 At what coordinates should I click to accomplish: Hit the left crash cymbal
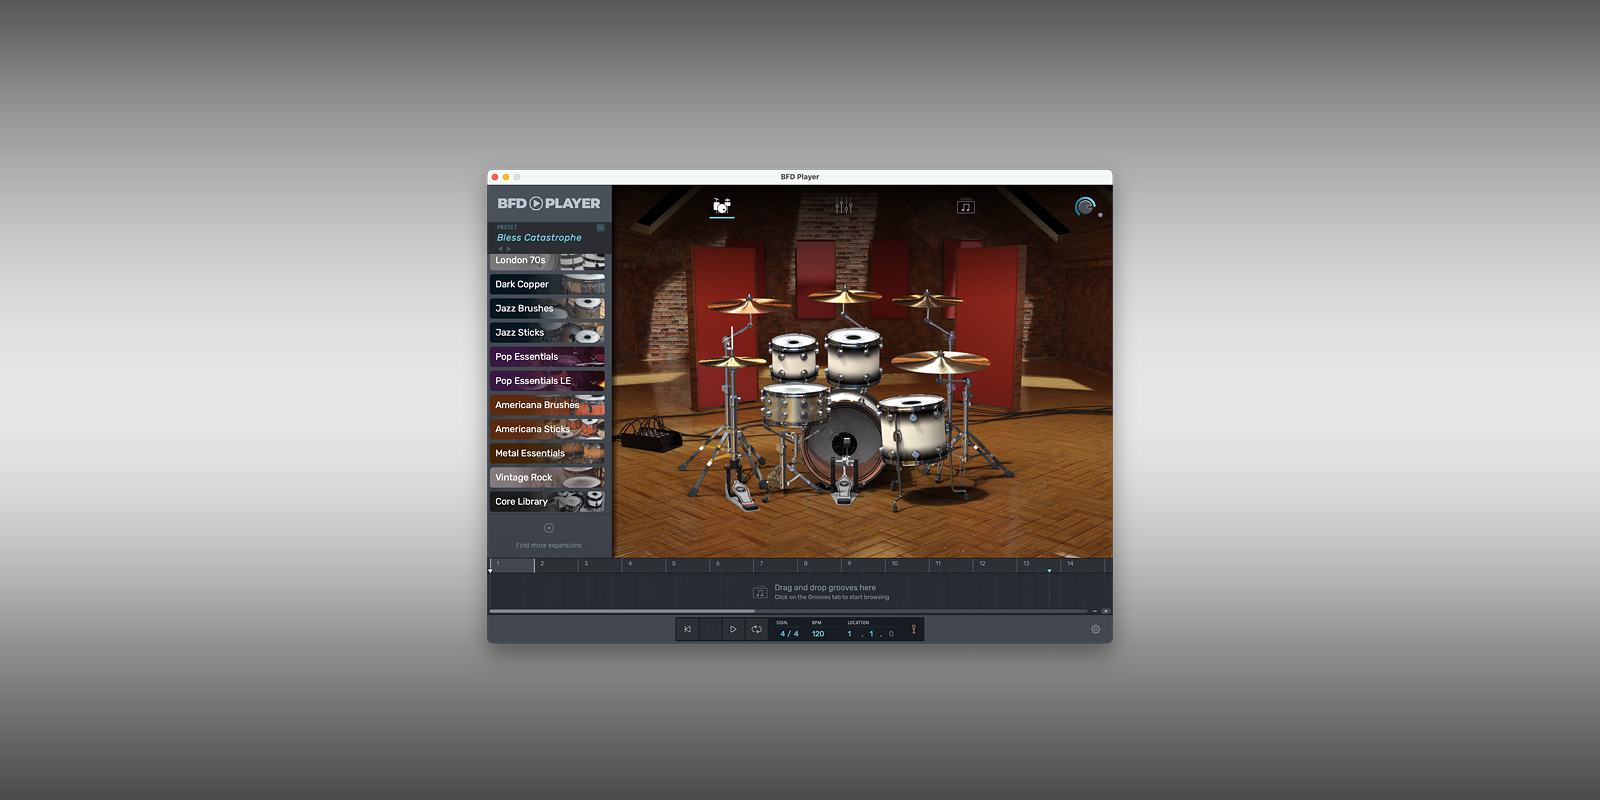tap(748, 304)
